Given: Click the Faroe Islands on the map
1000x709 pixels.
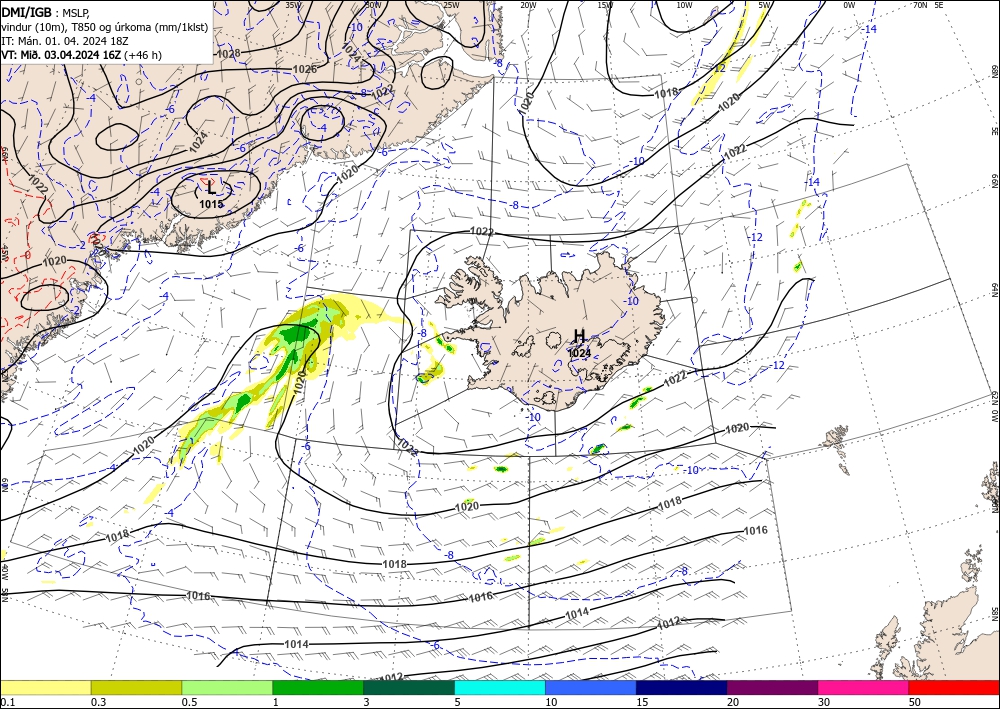Looking at the screenshot, I should pos(837,439).
